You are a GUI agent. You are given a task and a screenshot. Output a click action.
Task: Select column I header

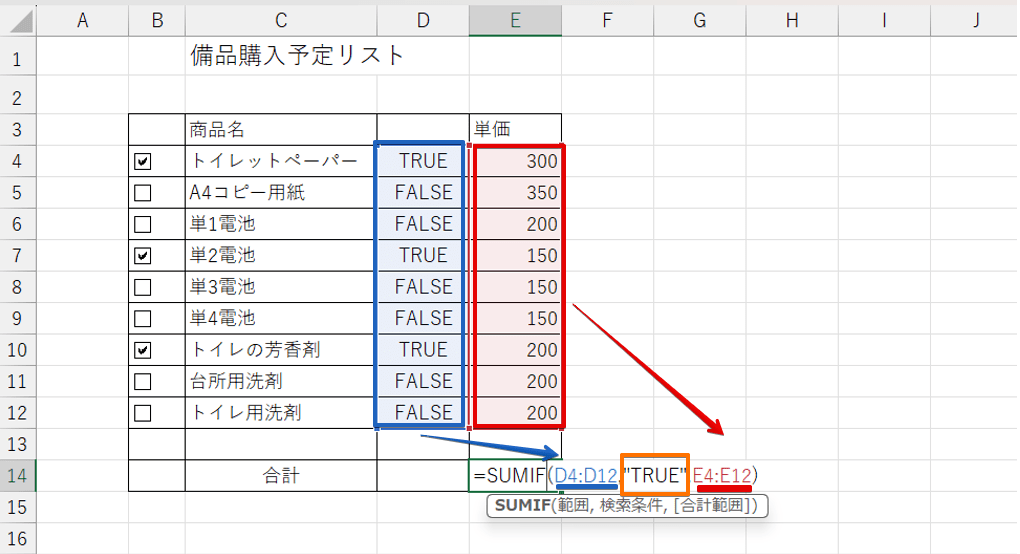coord(885,21)
